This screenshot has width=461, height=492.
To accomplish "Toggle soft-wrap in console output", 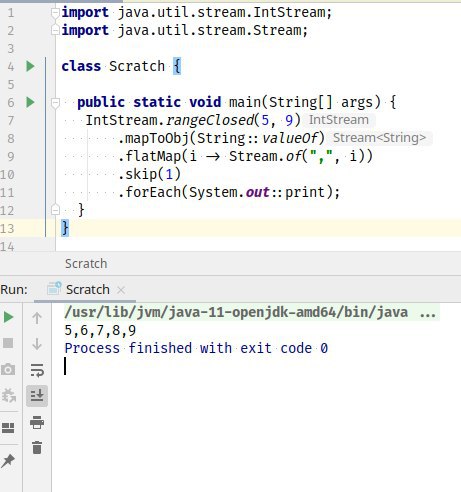I will click(x=37, y=370).
